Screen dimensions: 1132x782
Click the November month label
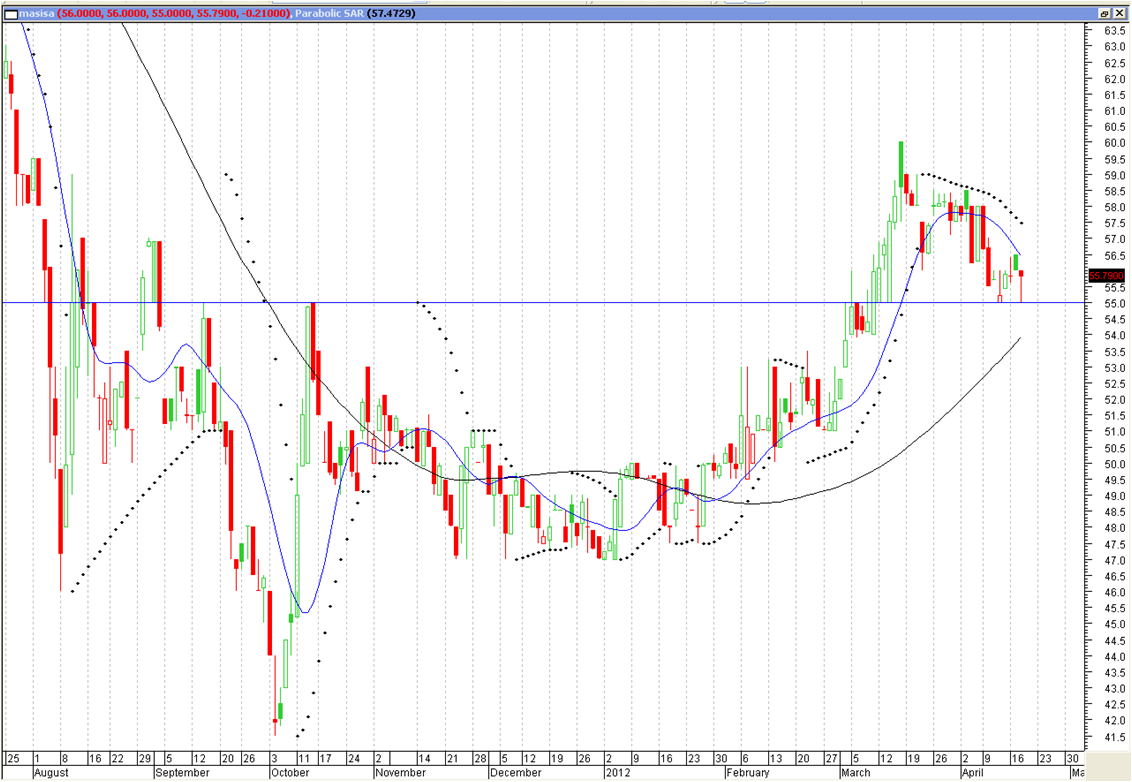(x=401, y=773)
